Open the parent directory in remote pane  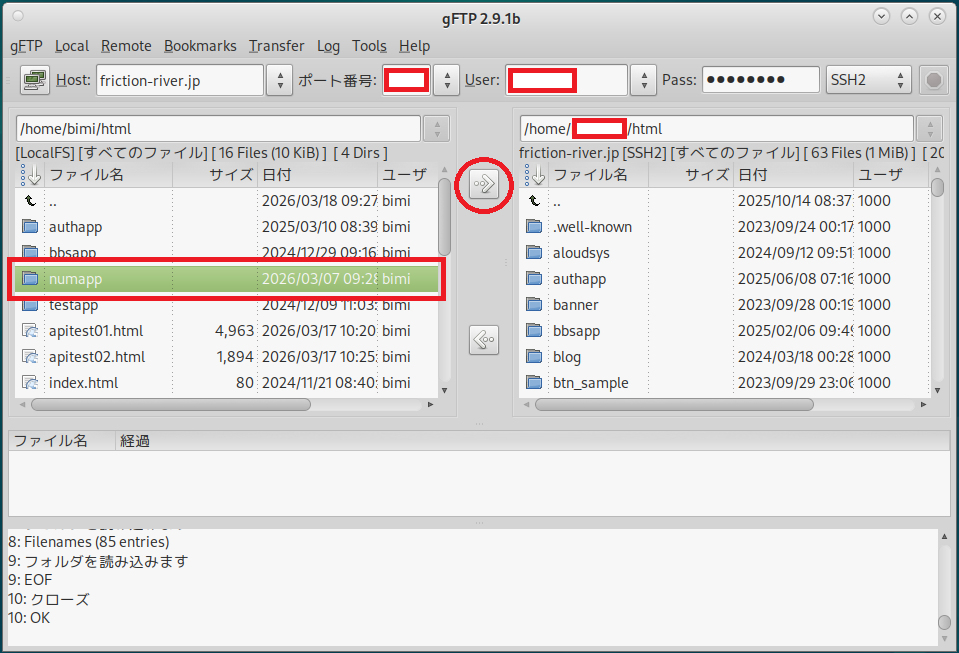[557, 201]
